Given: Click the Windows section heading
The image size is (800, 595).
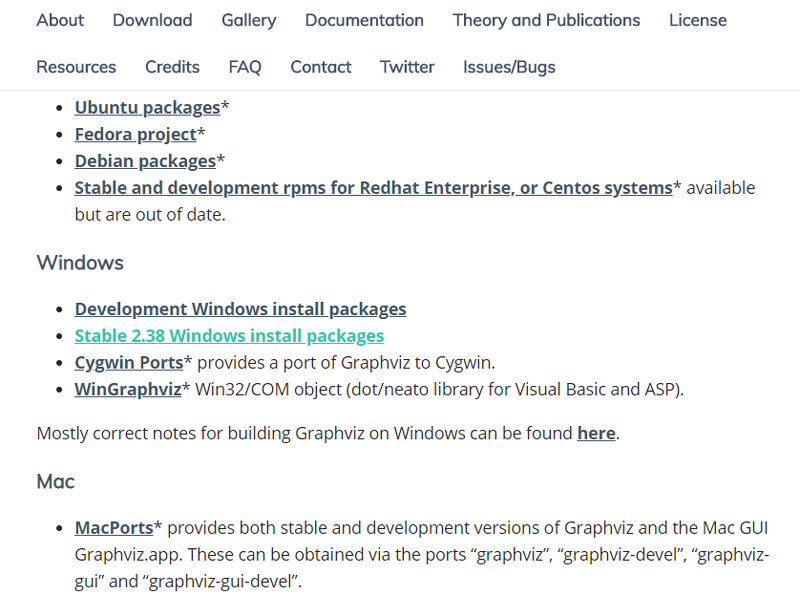Looking at the screenshot, I should pos(80,263).
